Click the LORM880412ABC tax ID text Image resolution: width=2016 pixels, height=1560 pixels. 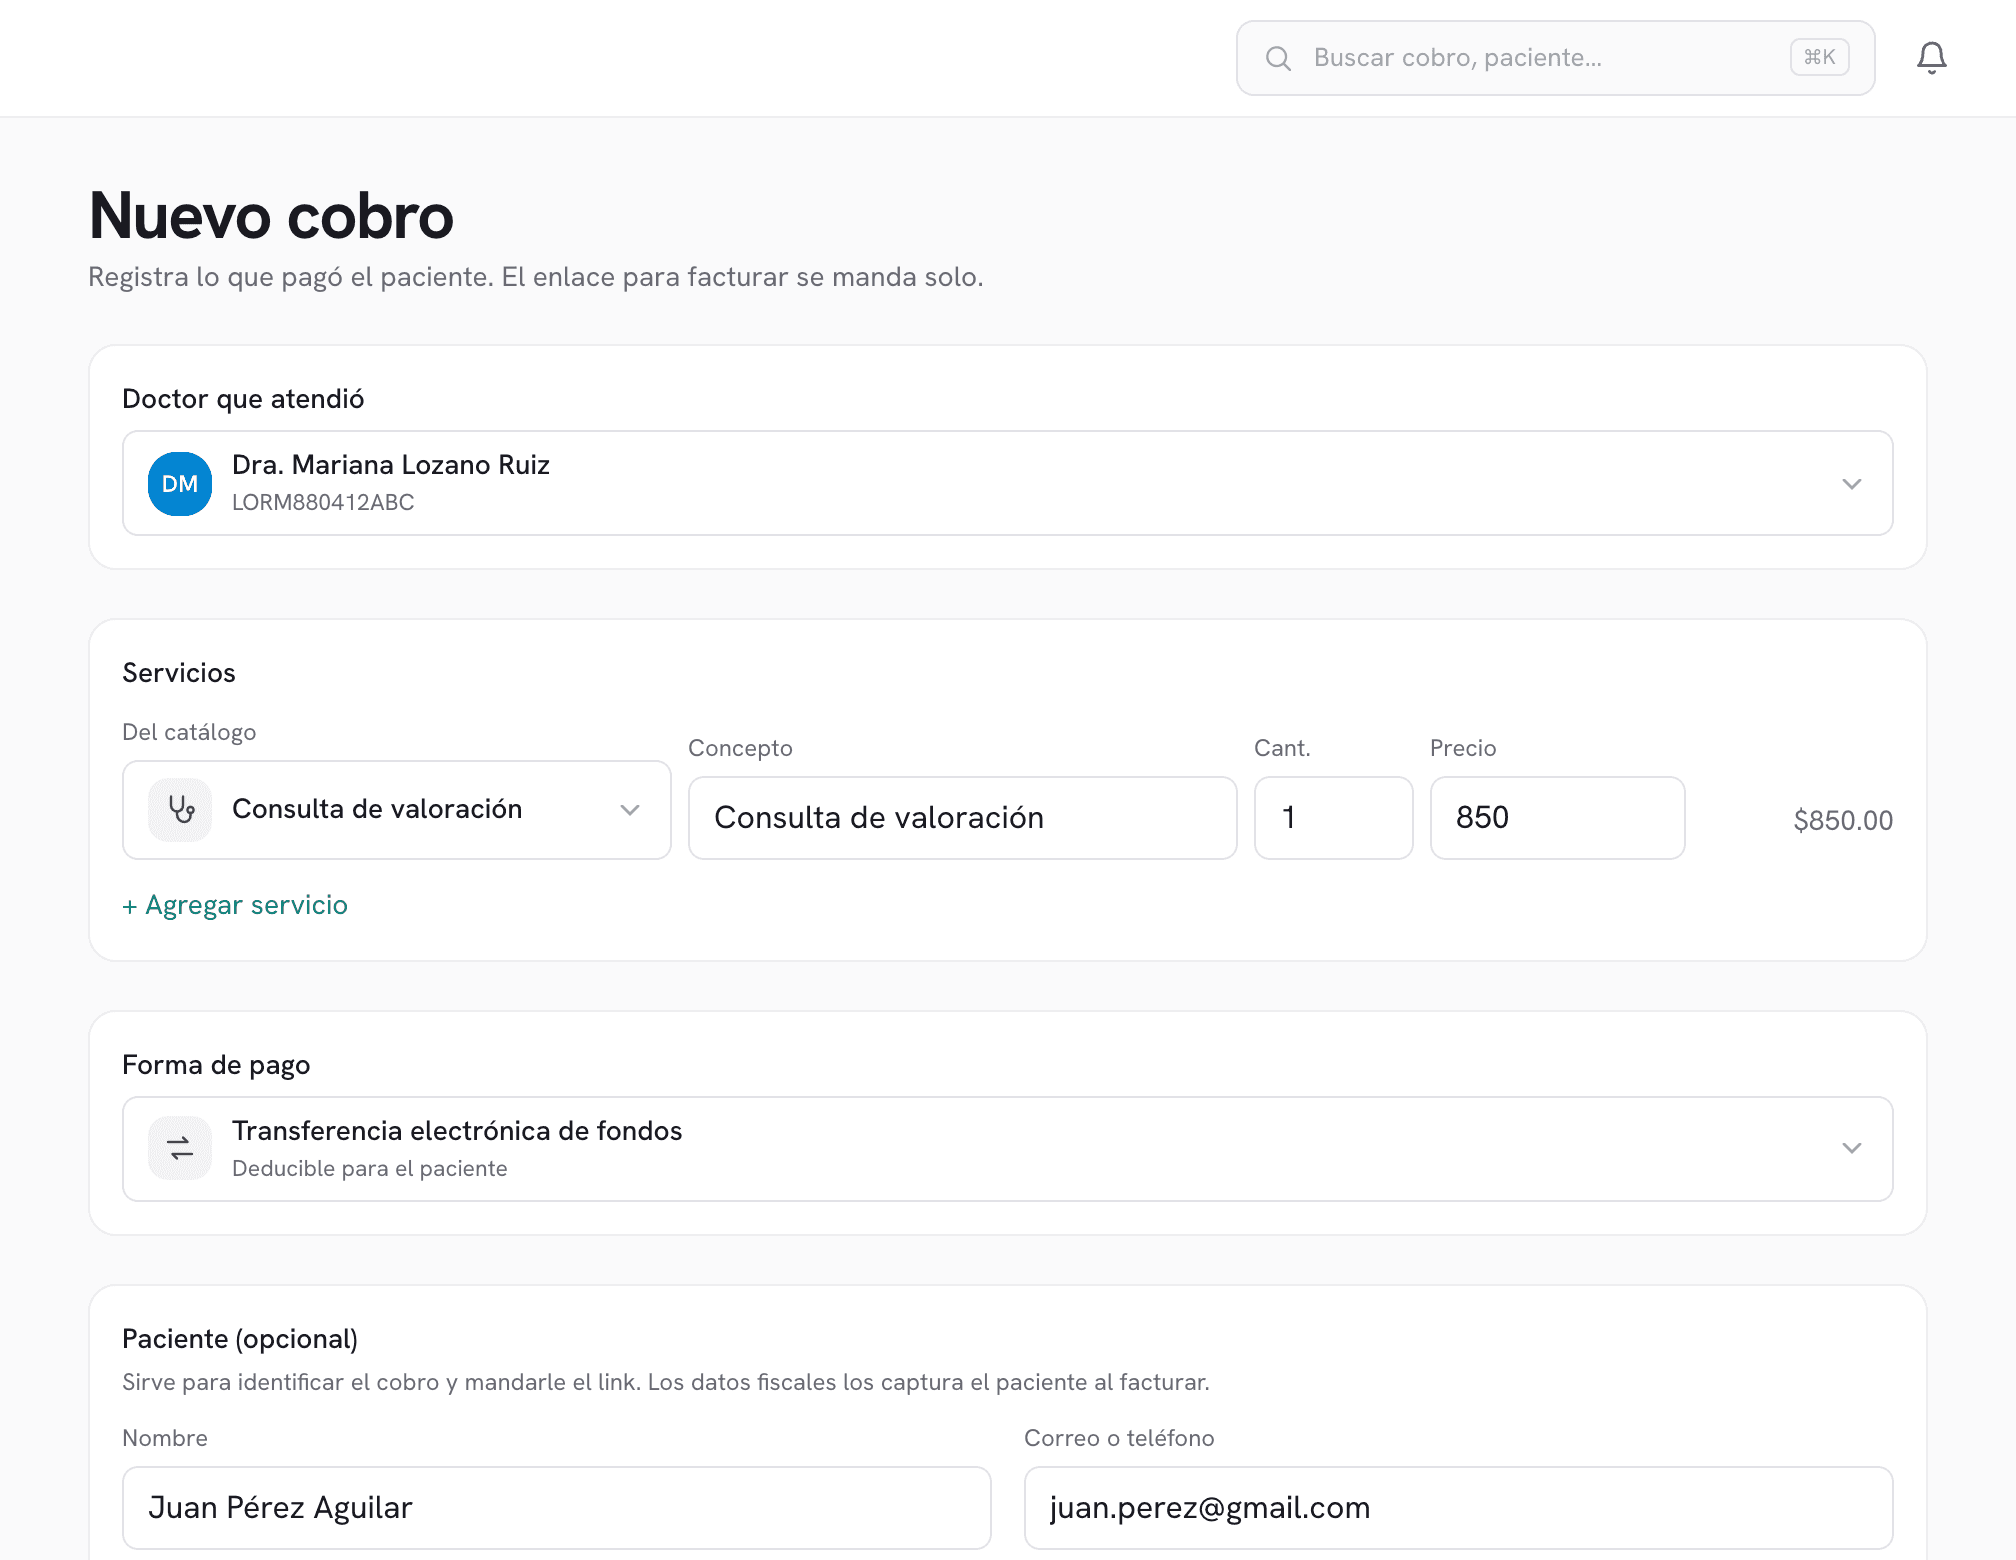point(323,502)
